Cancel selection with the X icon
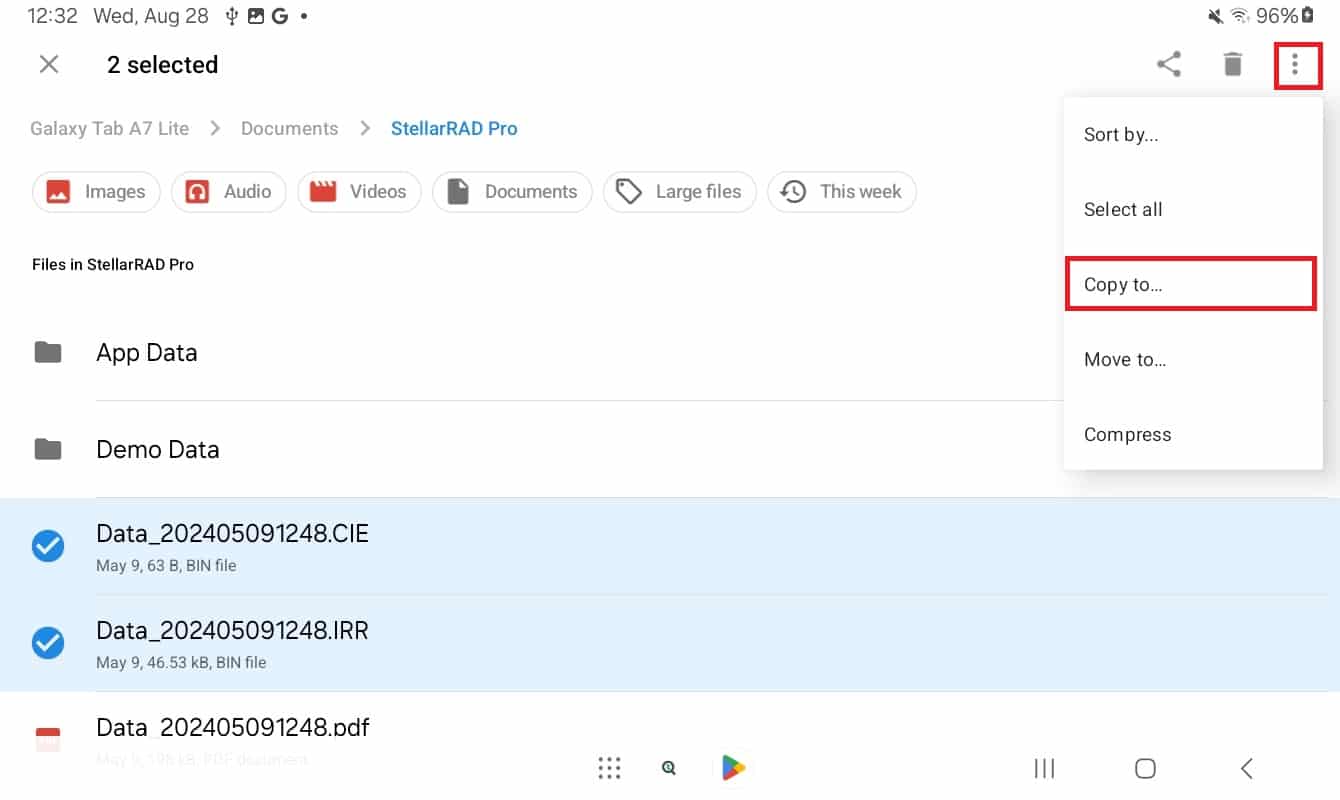Image resolution: width=1340 pixels, height=800 pixels. [48, 65]
